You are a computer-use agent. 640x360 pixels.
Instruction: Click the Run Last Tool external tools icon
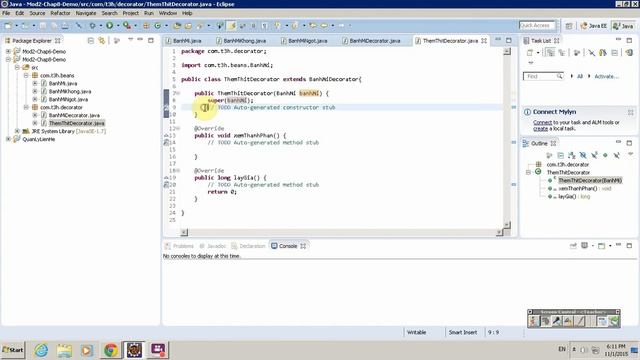click(x=127, y=26)
